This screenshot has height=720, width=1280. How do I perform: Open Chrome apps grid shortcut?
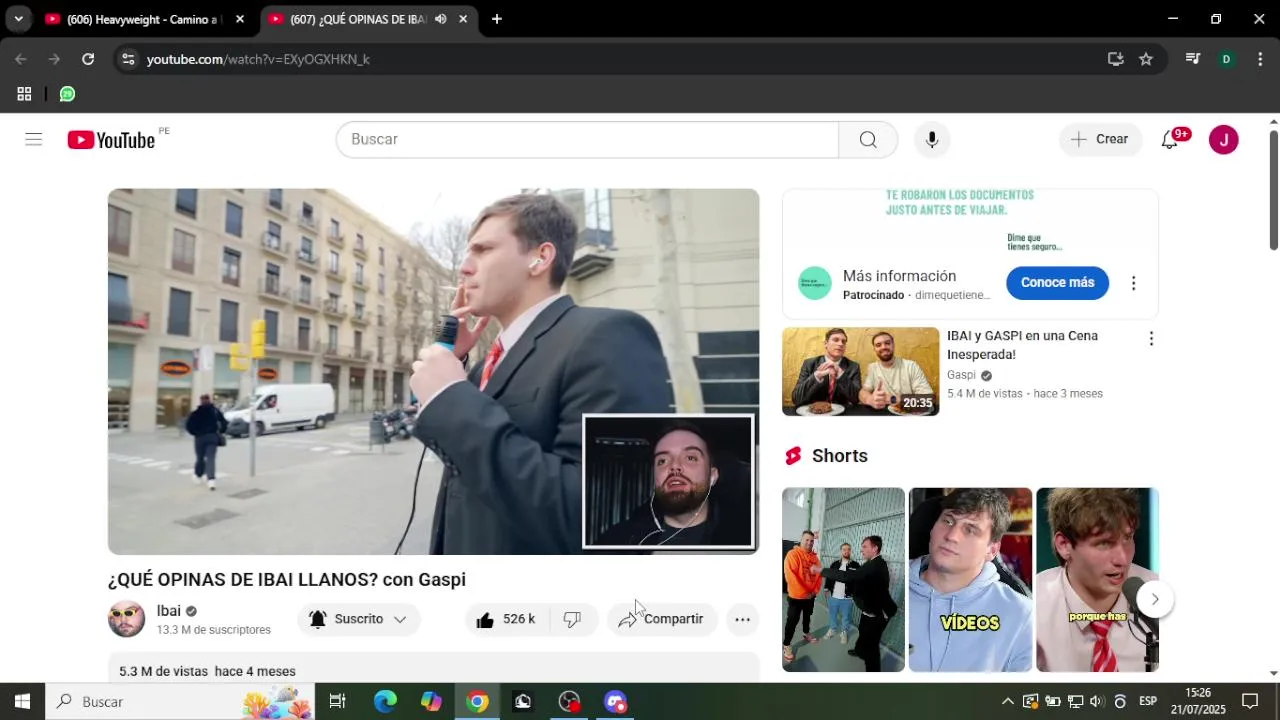coord(24,94)
